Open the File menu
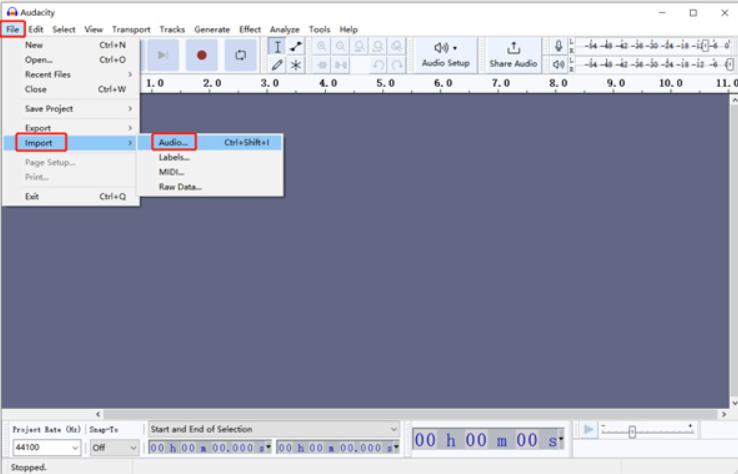The width and height of the screenshot is (738, 474). [x=12, y=29]
